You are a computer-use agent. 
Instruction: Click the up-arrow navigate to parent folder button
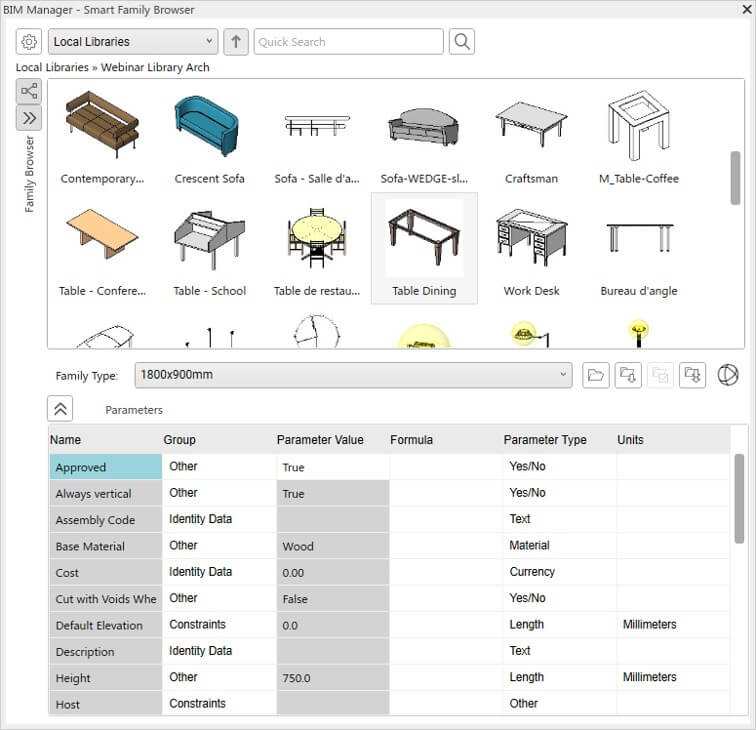pos(236,42)
